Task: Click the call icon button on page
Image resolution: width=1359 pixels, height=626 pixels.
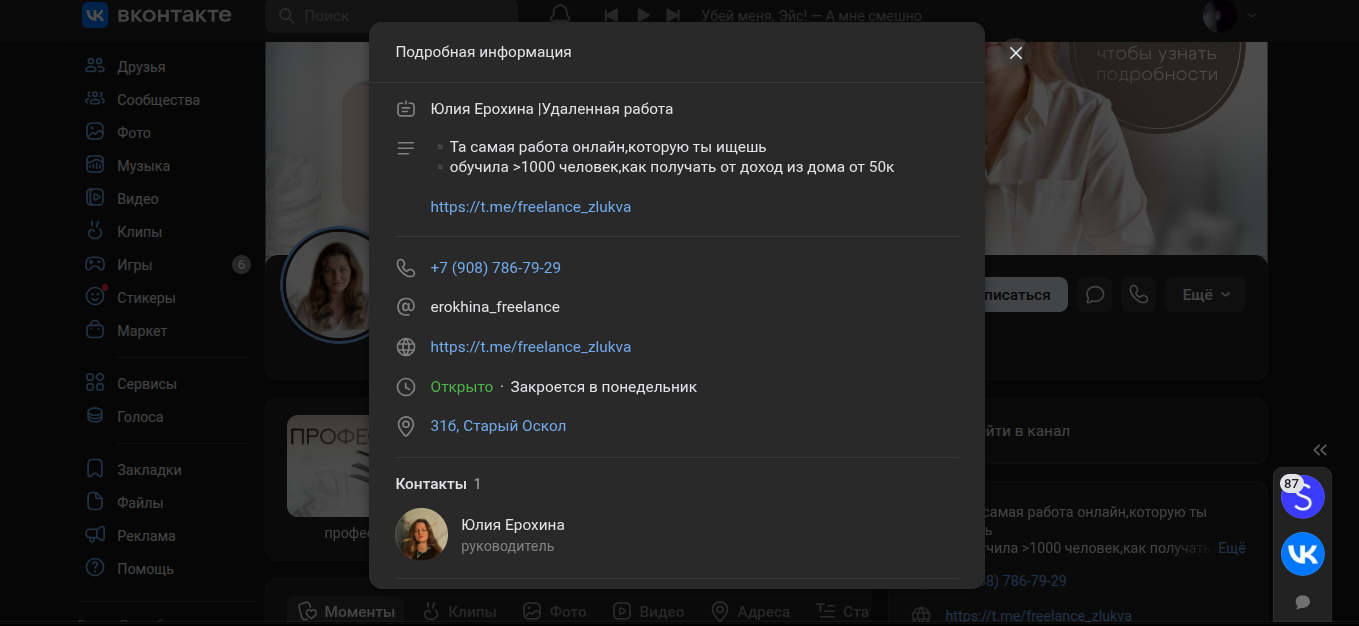Action: coord(1139,295)
